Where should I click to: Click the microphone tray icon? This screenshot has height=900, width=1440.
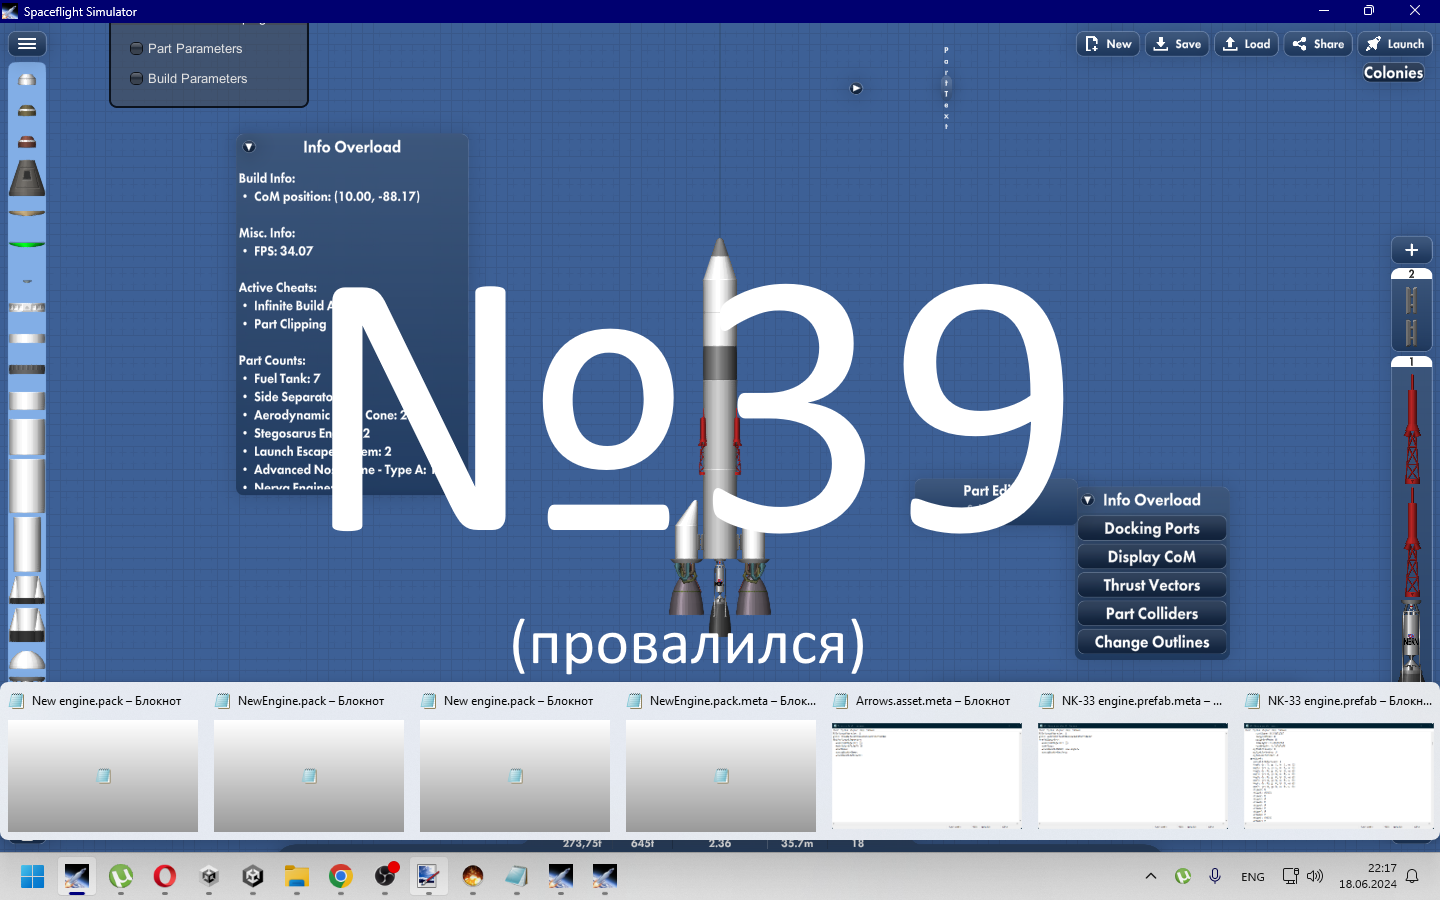coord(1215,877)
